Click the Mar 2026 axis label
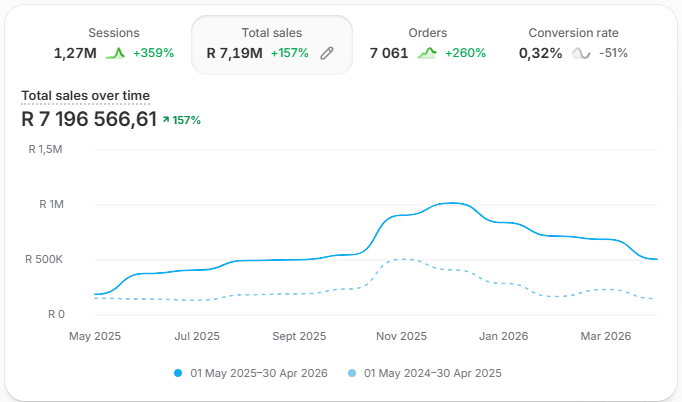The width and height of the screenshot is (682, 402). pos(606,336)
